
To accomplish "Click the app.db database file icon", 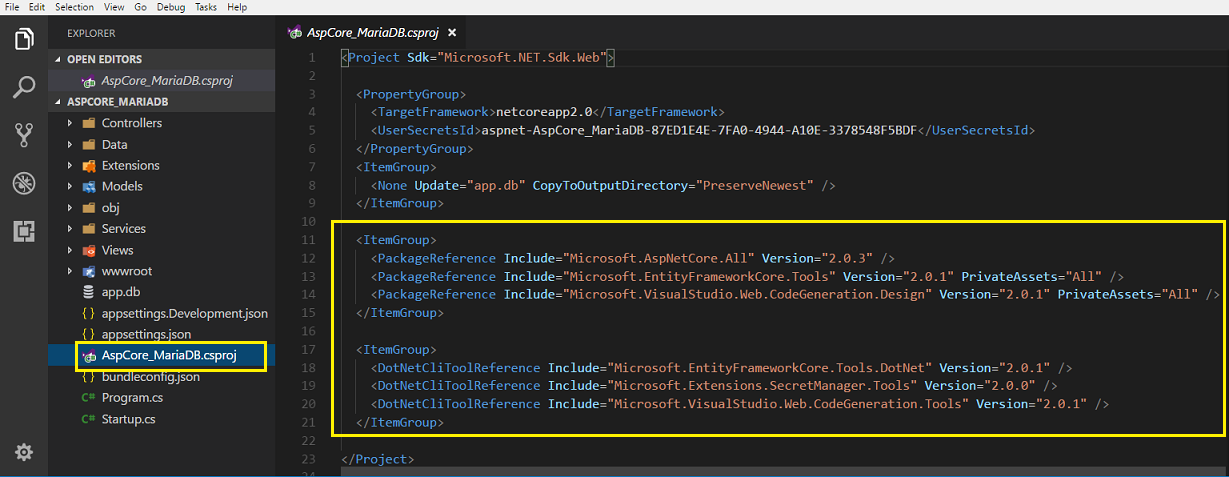I will 88,292.
